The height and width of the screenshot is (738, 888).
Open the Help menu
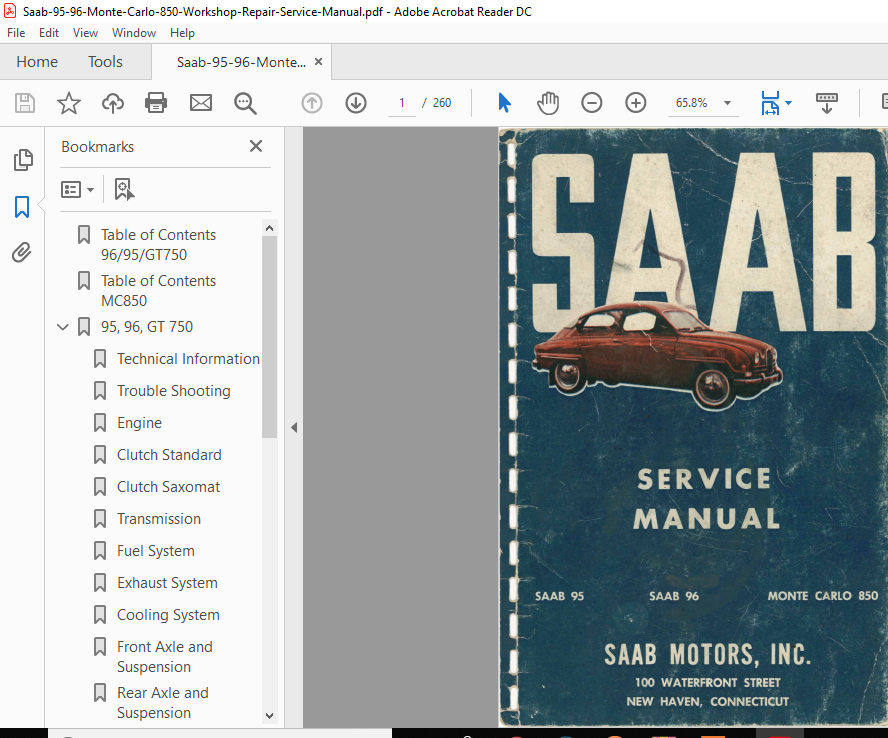click(x=182, y=33)
